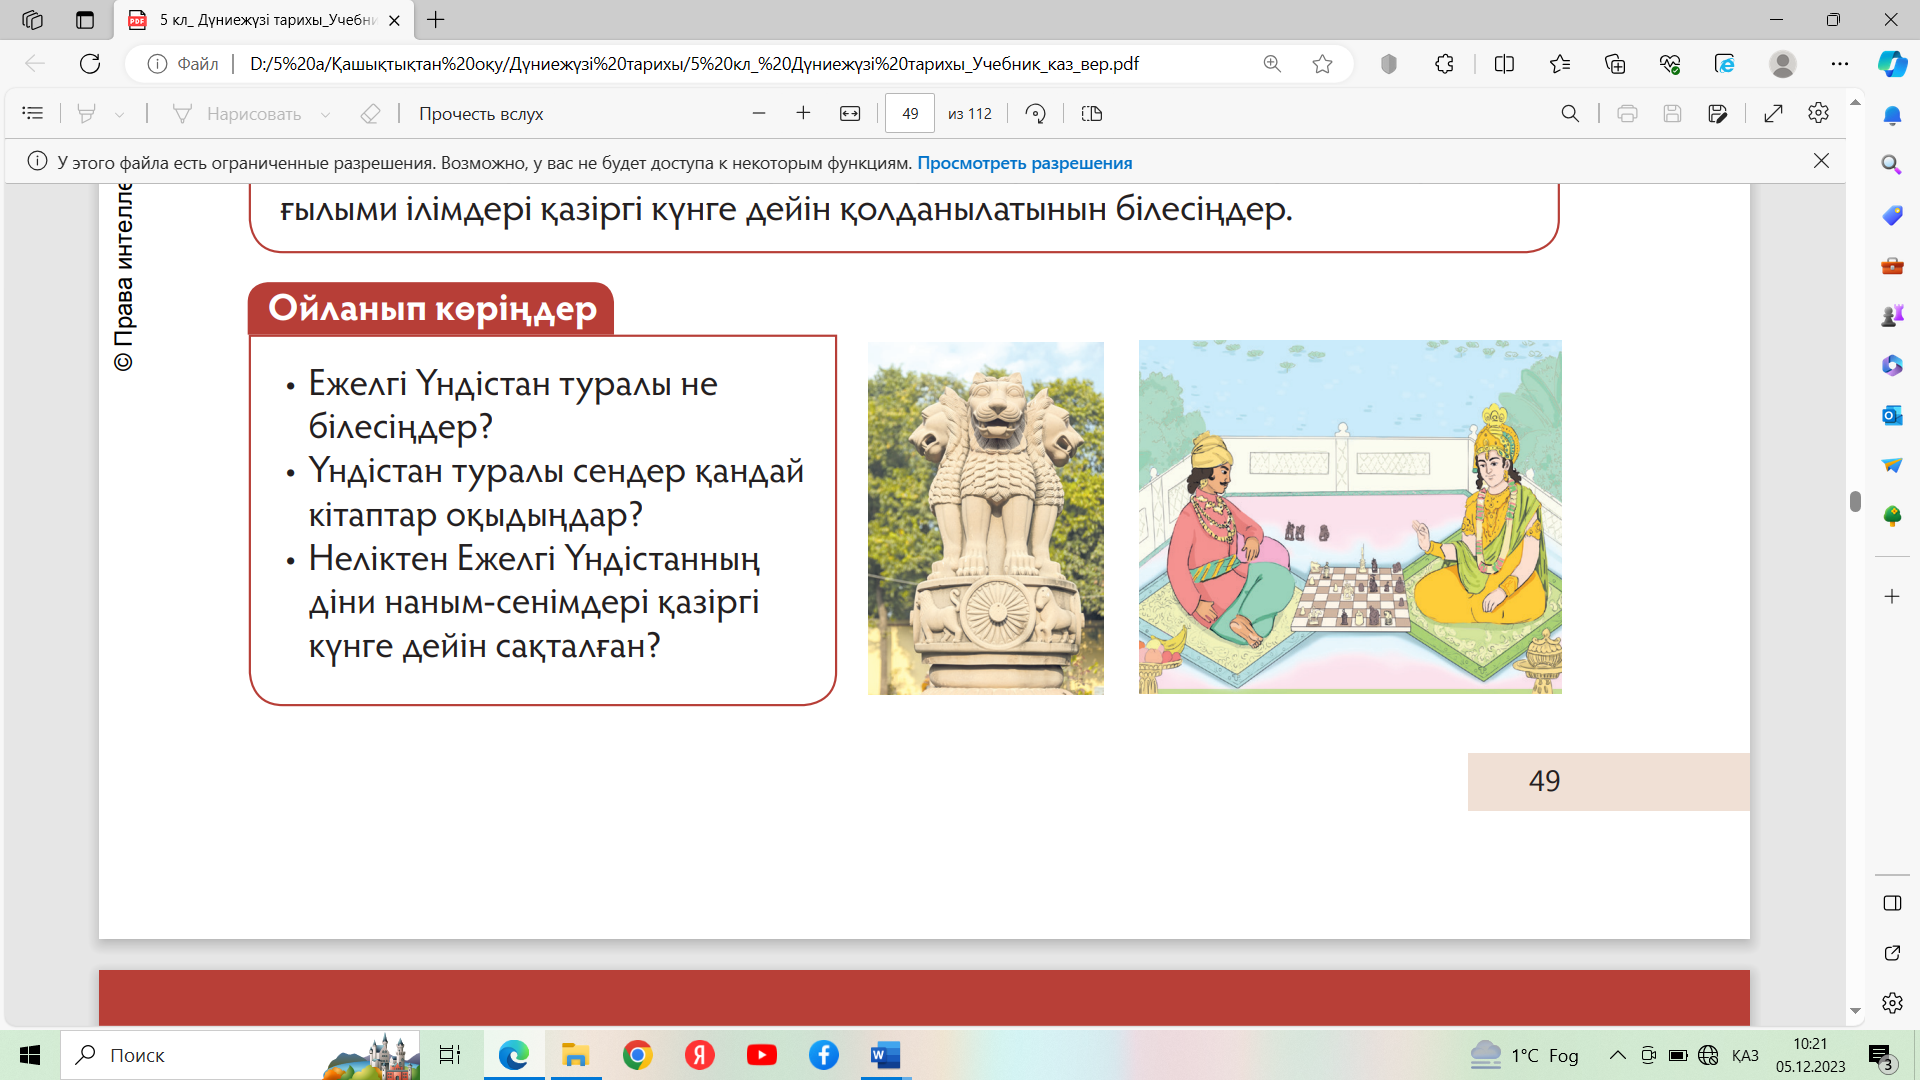Open a new browser tab
The height and width of the screenshot is (1080, 1920).
pyautogui.click(x=436, y=20)
